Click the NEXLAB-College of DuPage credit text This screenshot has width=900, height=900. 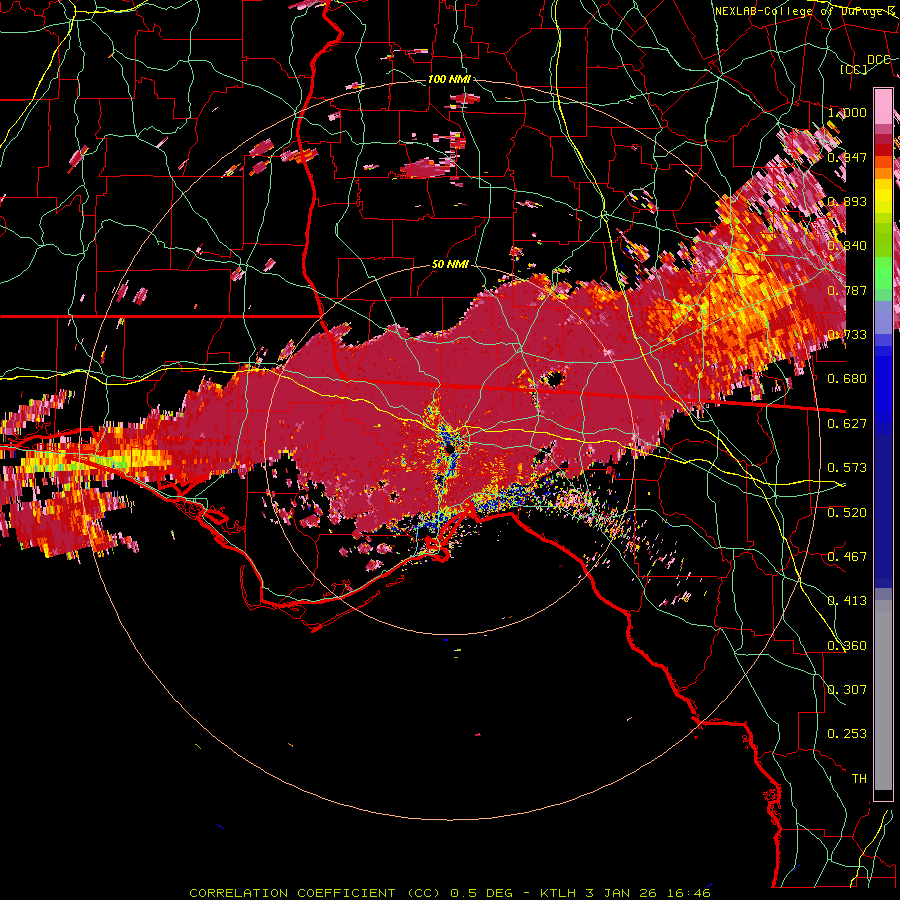pyautogui.click(x=805, y=11)
